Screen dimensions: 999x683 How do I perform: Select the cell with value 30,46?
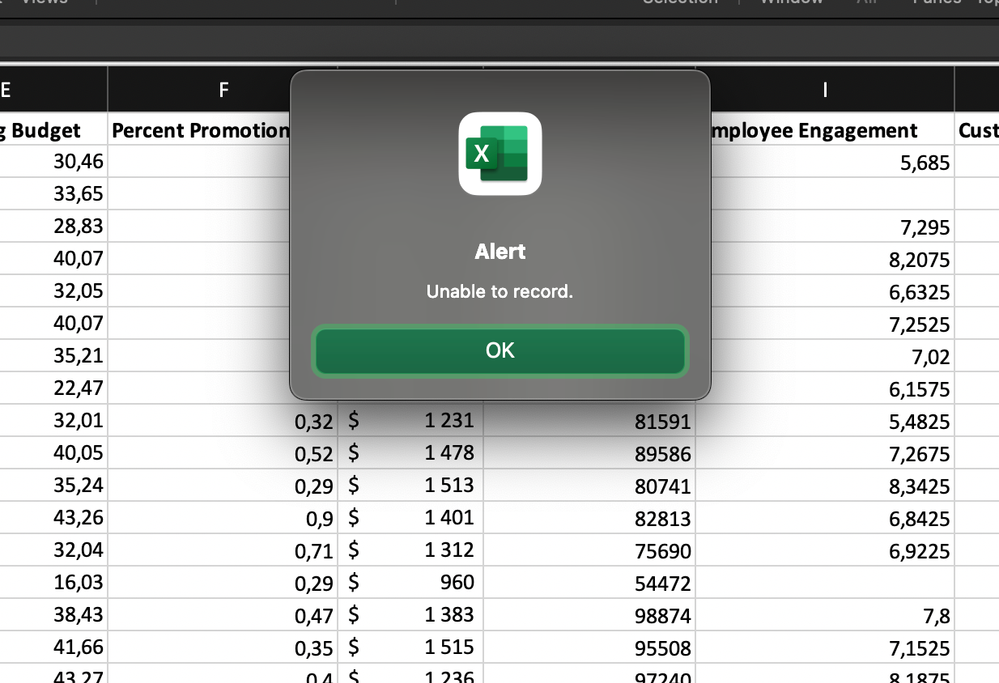pos(54,162)
